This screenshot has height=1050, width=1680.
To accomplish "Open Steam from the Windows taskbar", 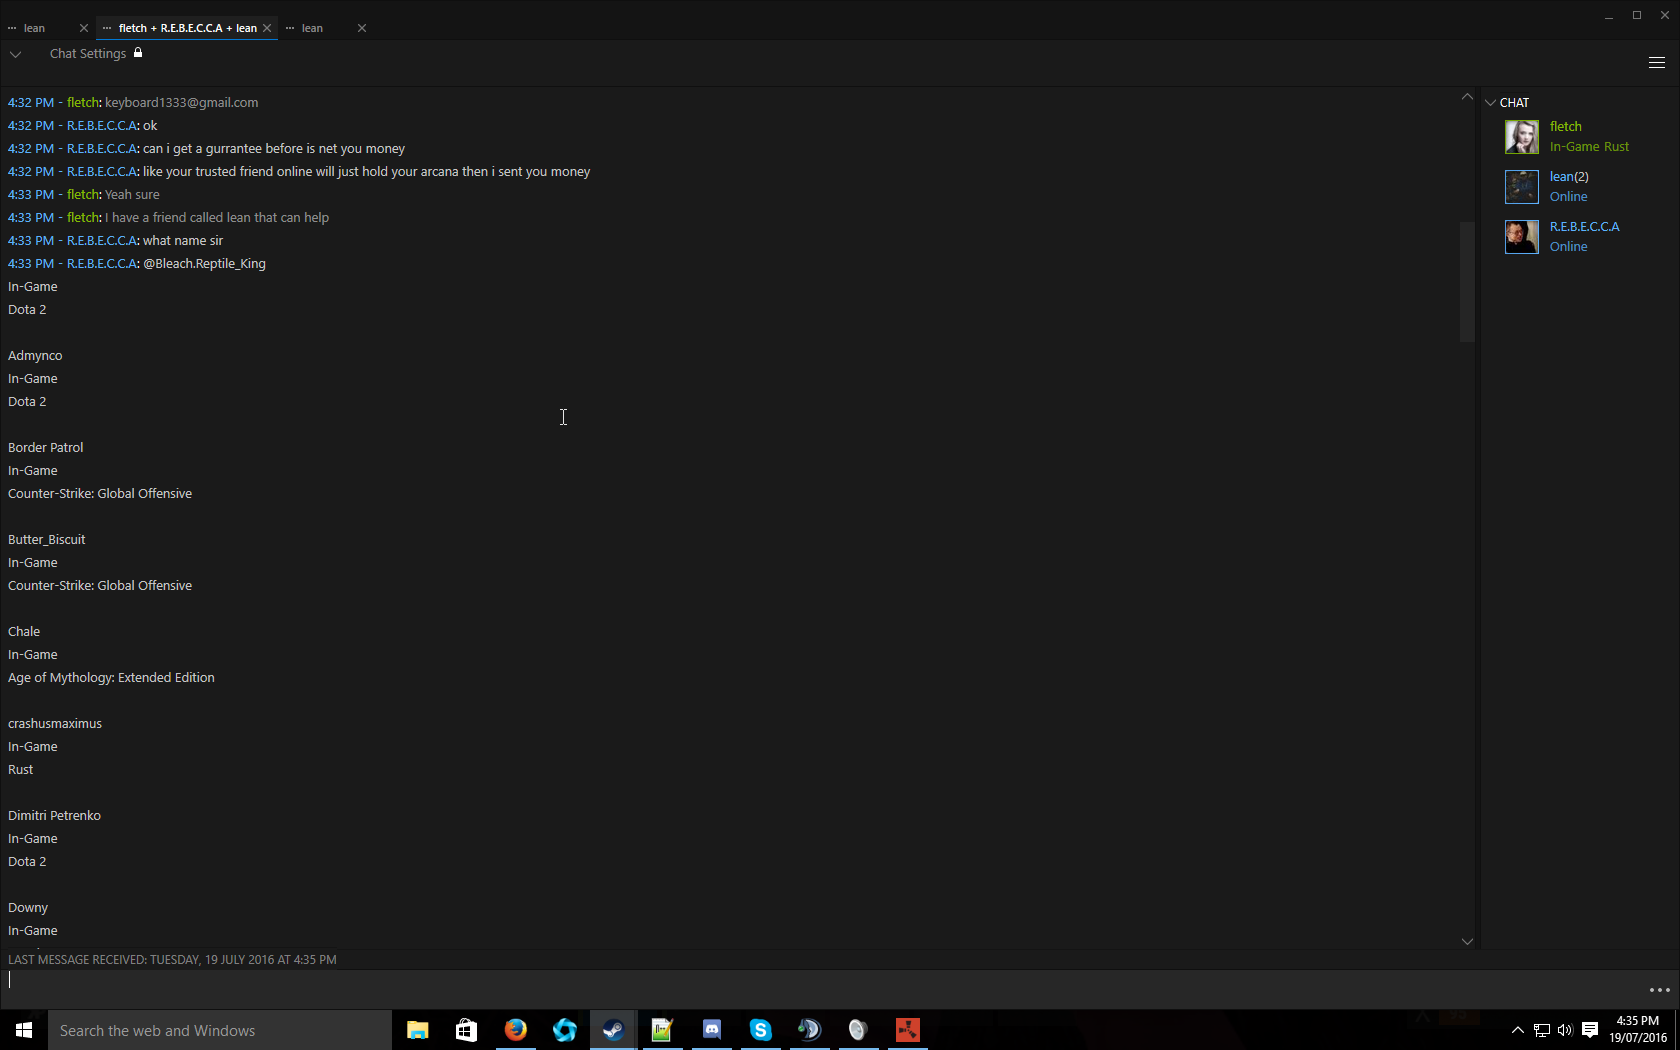I will click(x=613, y=1030).
